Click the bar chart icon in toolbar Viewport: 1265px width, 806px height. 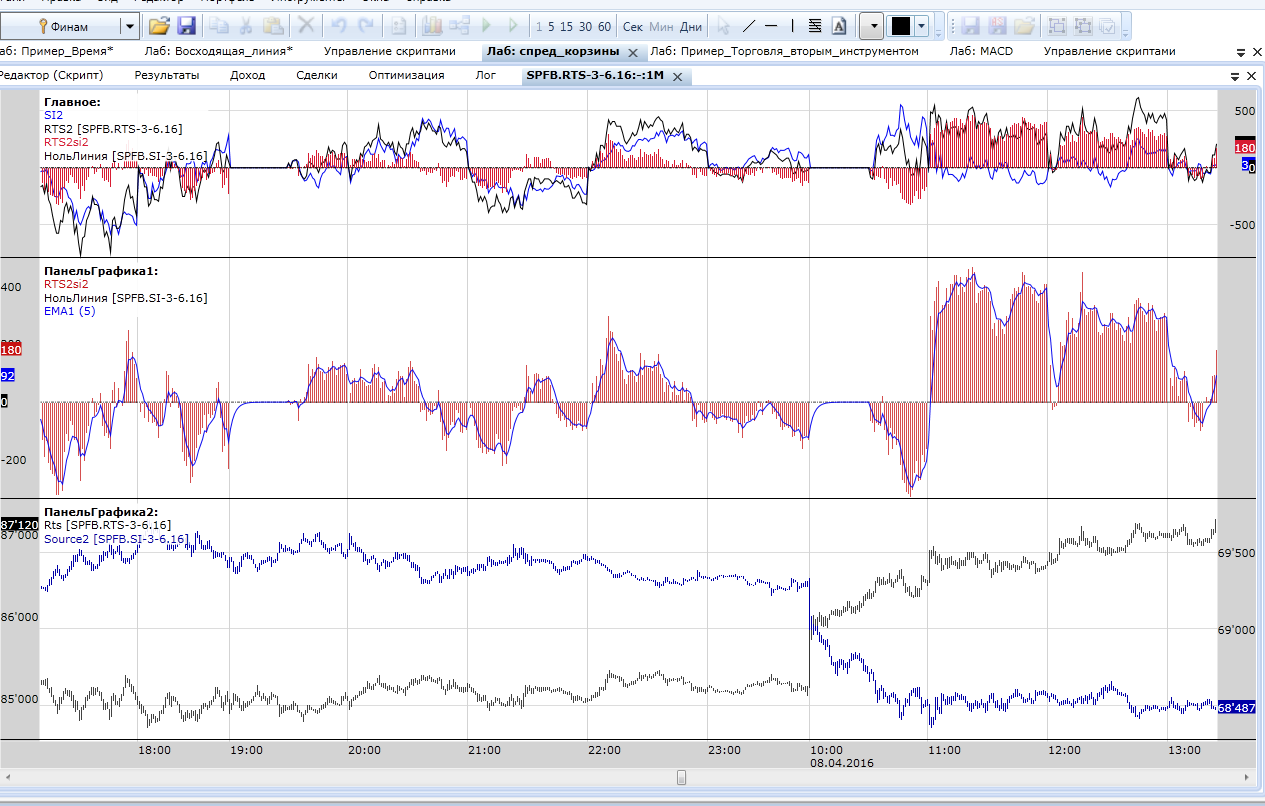[433, 26]
